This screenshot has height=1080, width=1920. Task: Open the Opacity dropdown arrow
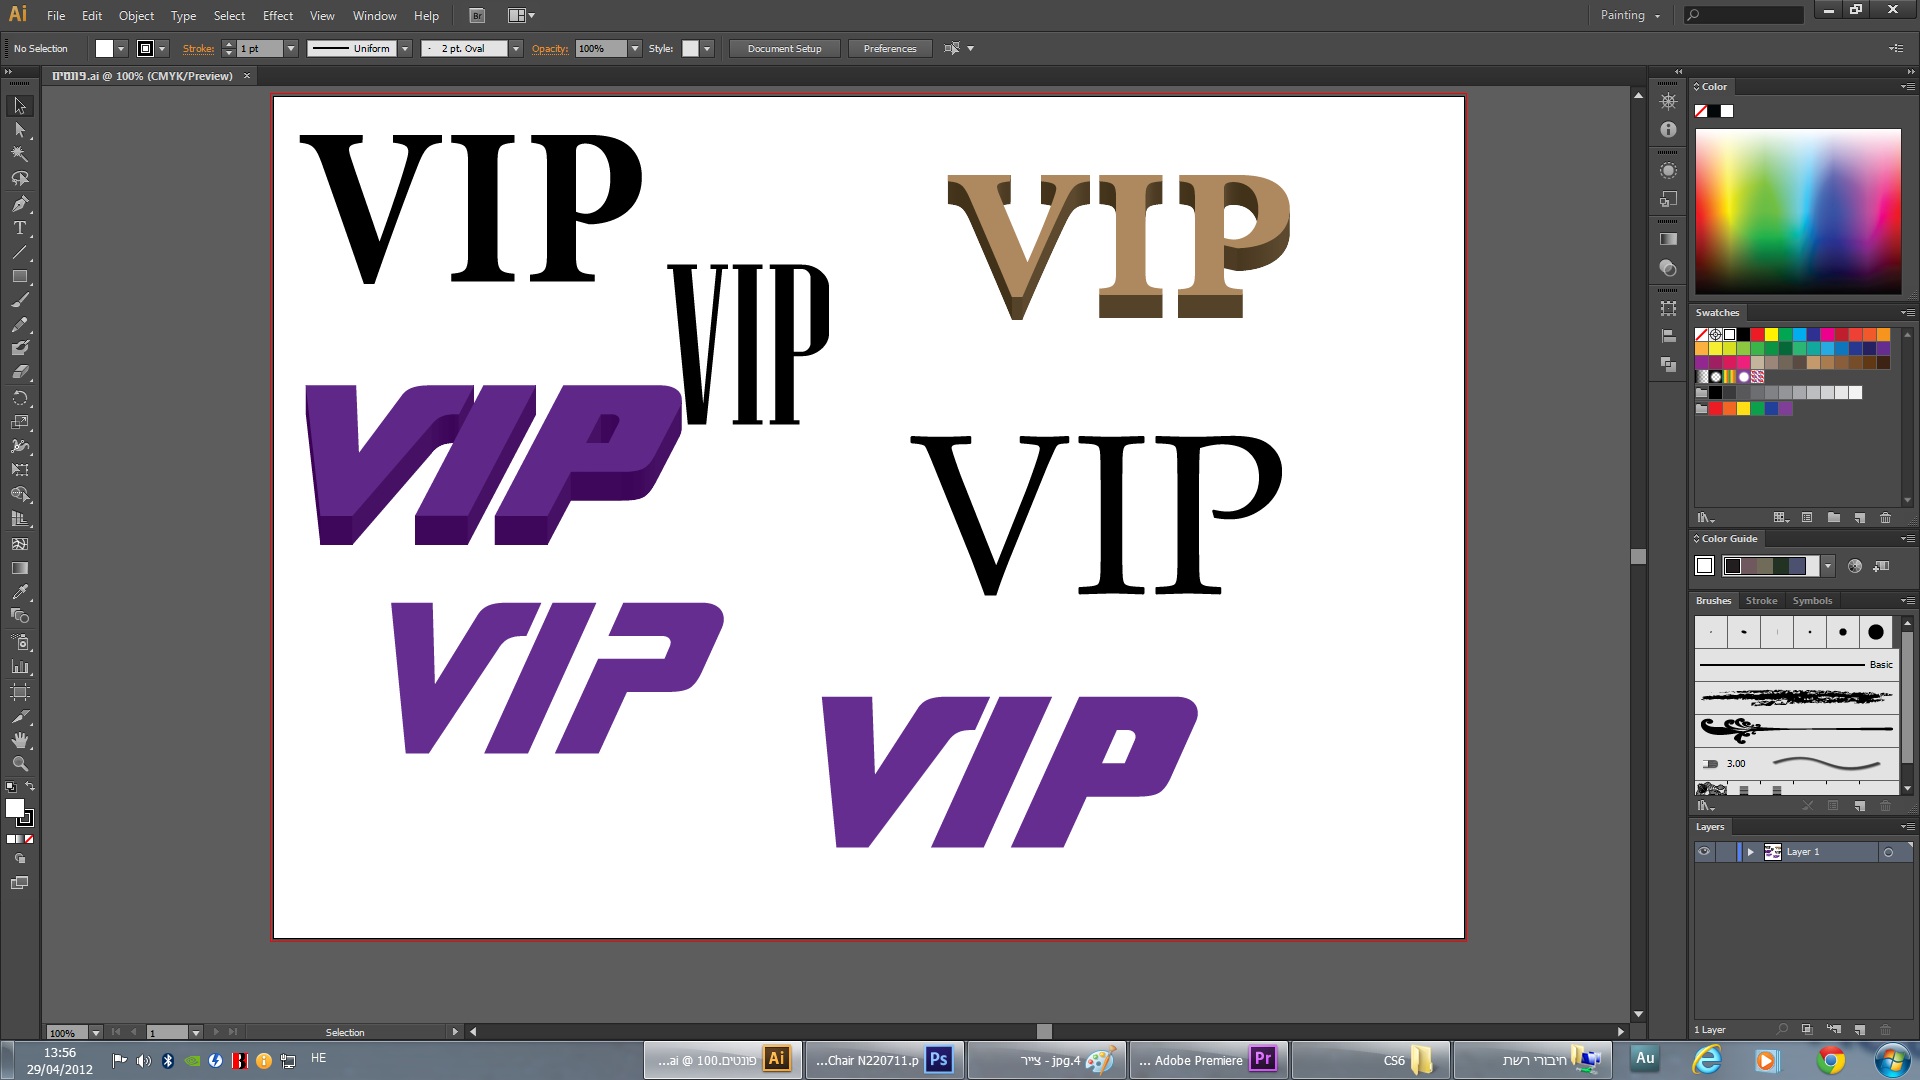pos(634,49)
